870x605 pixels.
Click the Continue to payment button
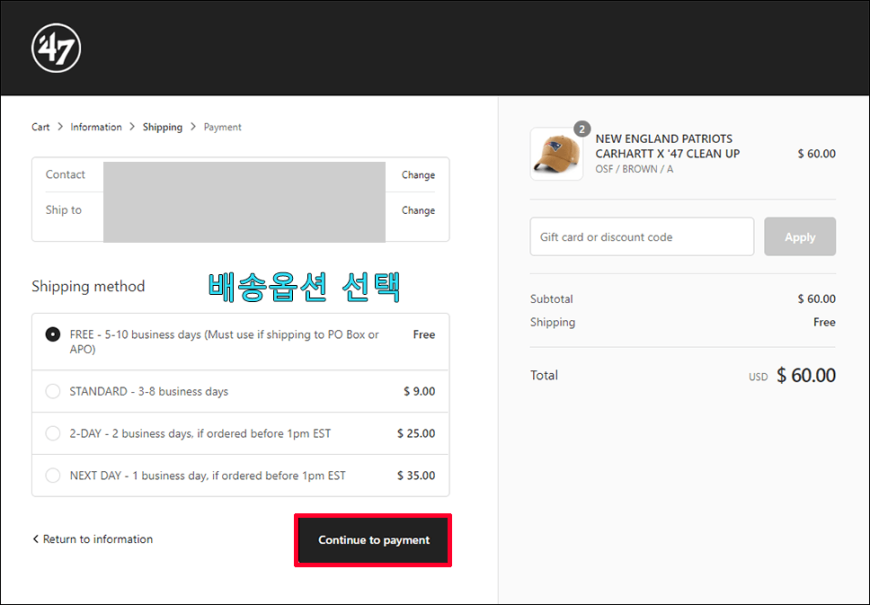(373, 540)
